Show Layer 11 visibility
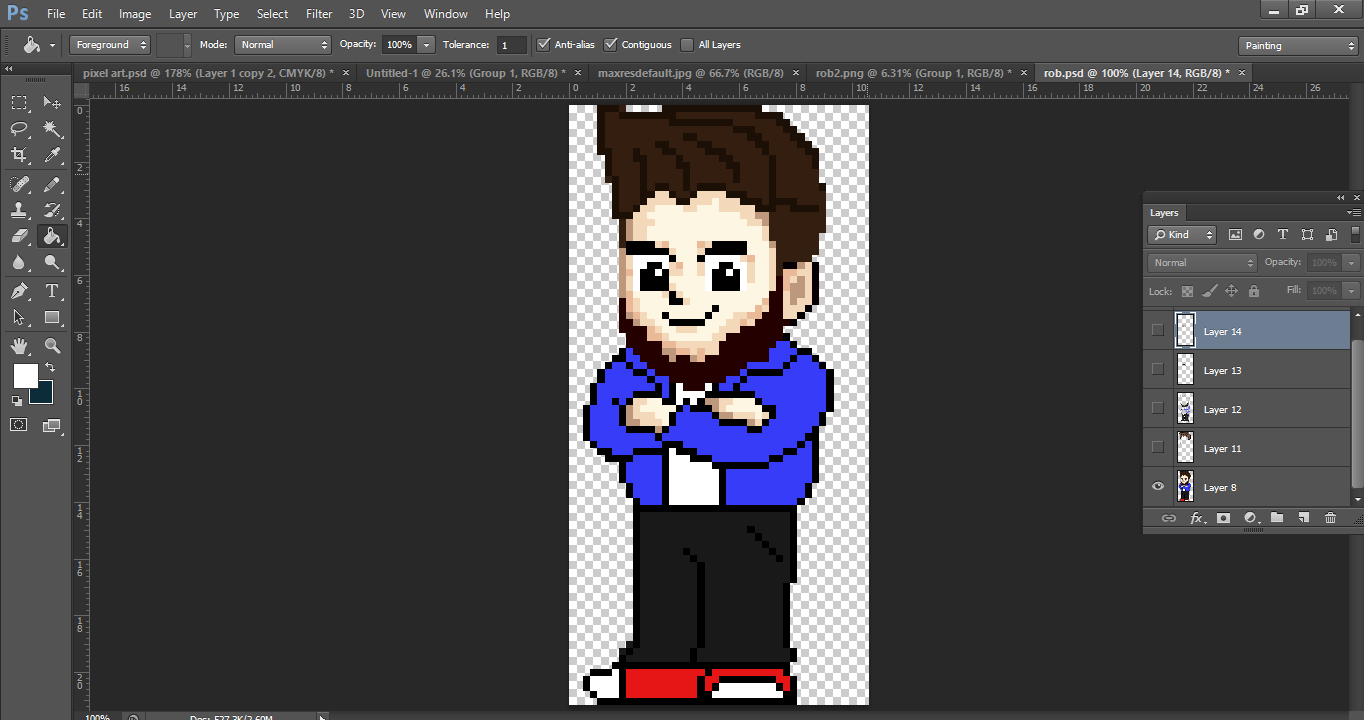This screenshot has height=720, width=1364. [1158, 447]
